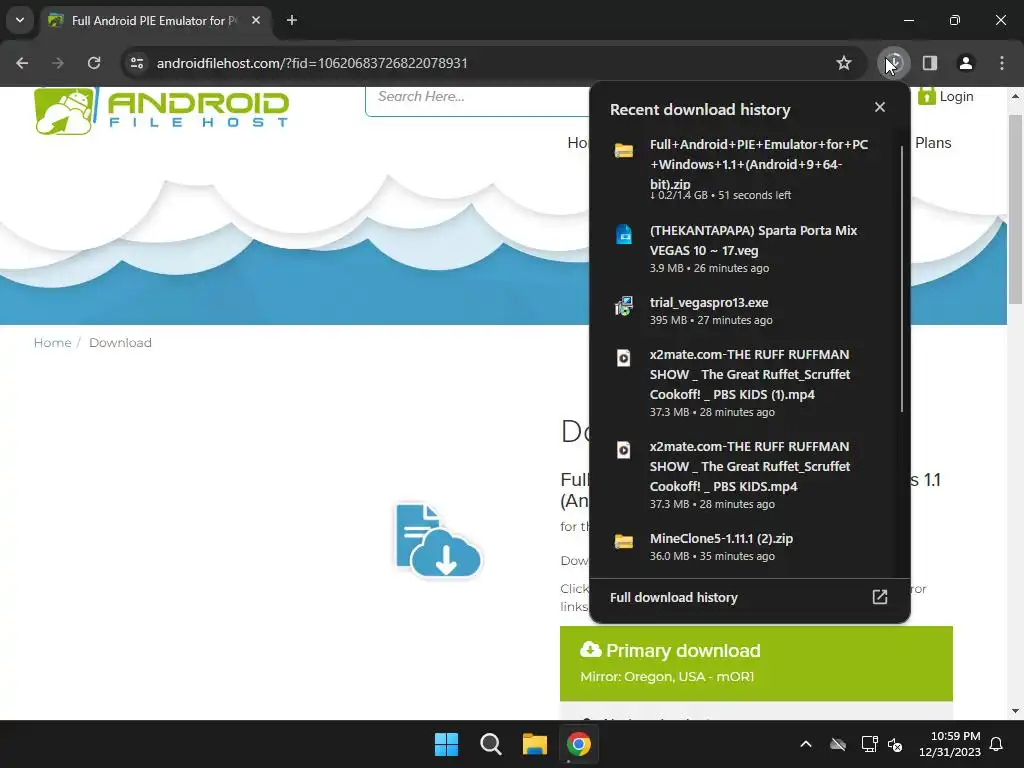Click the page vertical scrollbar thumb
The width and height of the screenshot is (1024, 768).
click(x=1015, y=209)
